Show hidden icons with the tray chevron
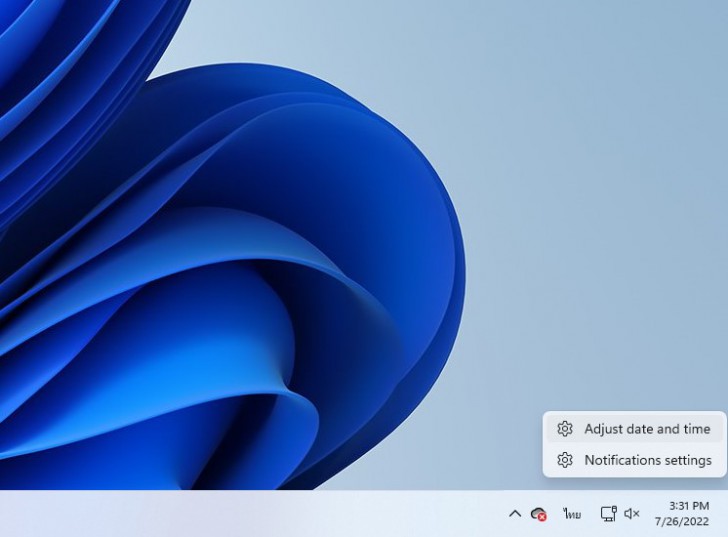The width and height of the screenshot is (728, 537). (514, 514)
